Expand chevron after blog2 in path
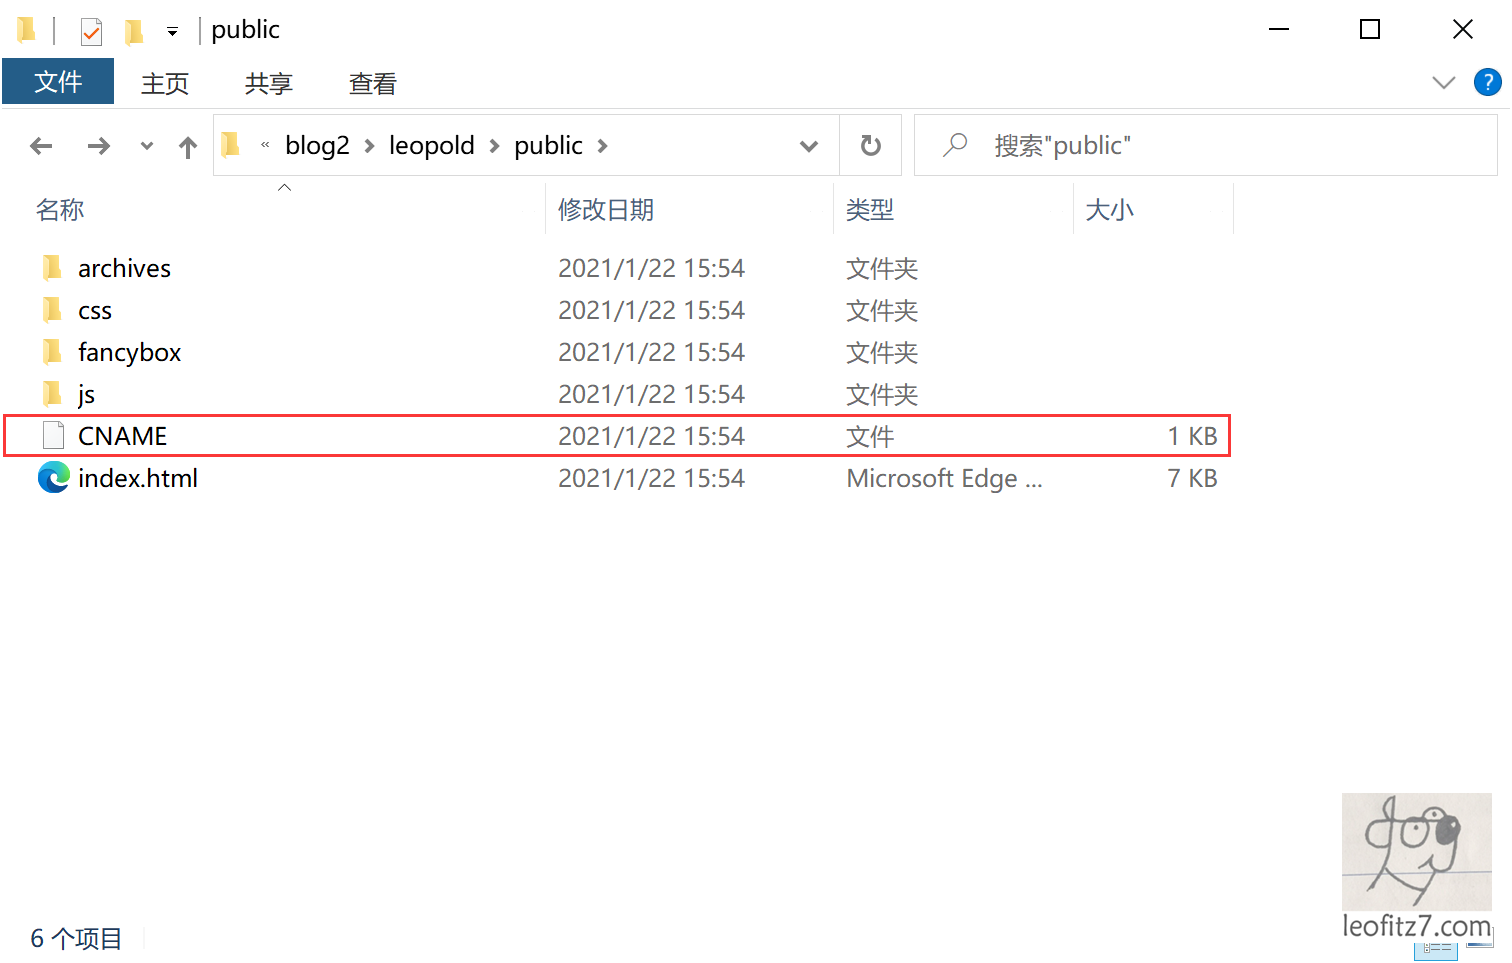The height and width of the screenshot is (963, 1512). 369,146
